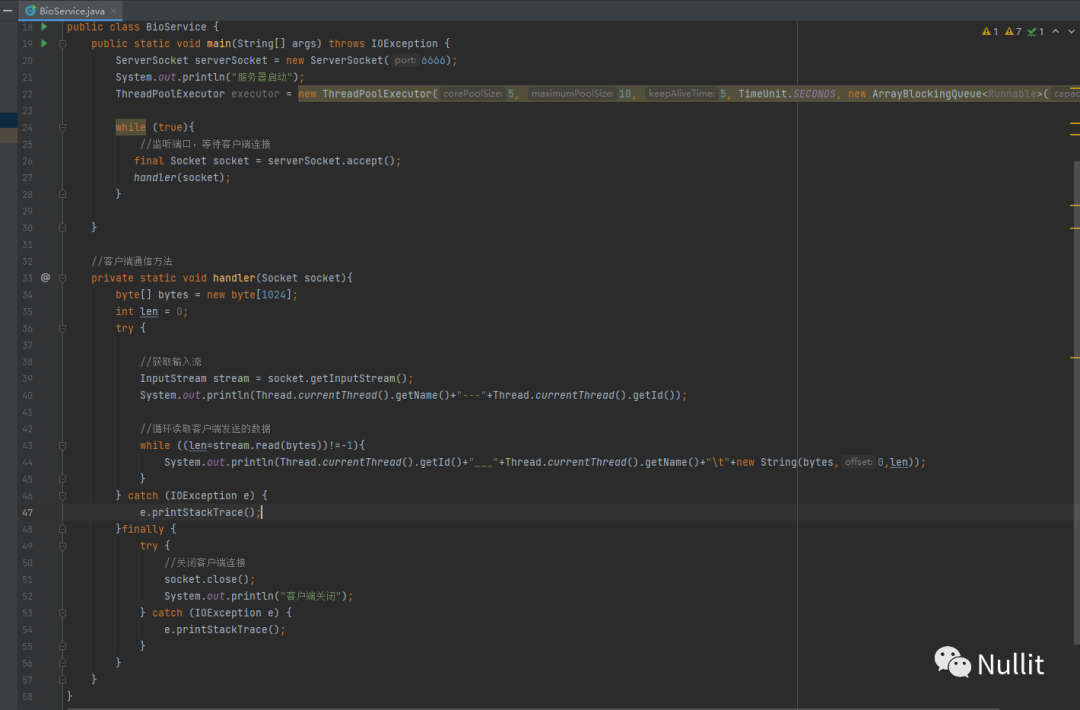Collapse the while read loop at line 43

coord(63,446)
